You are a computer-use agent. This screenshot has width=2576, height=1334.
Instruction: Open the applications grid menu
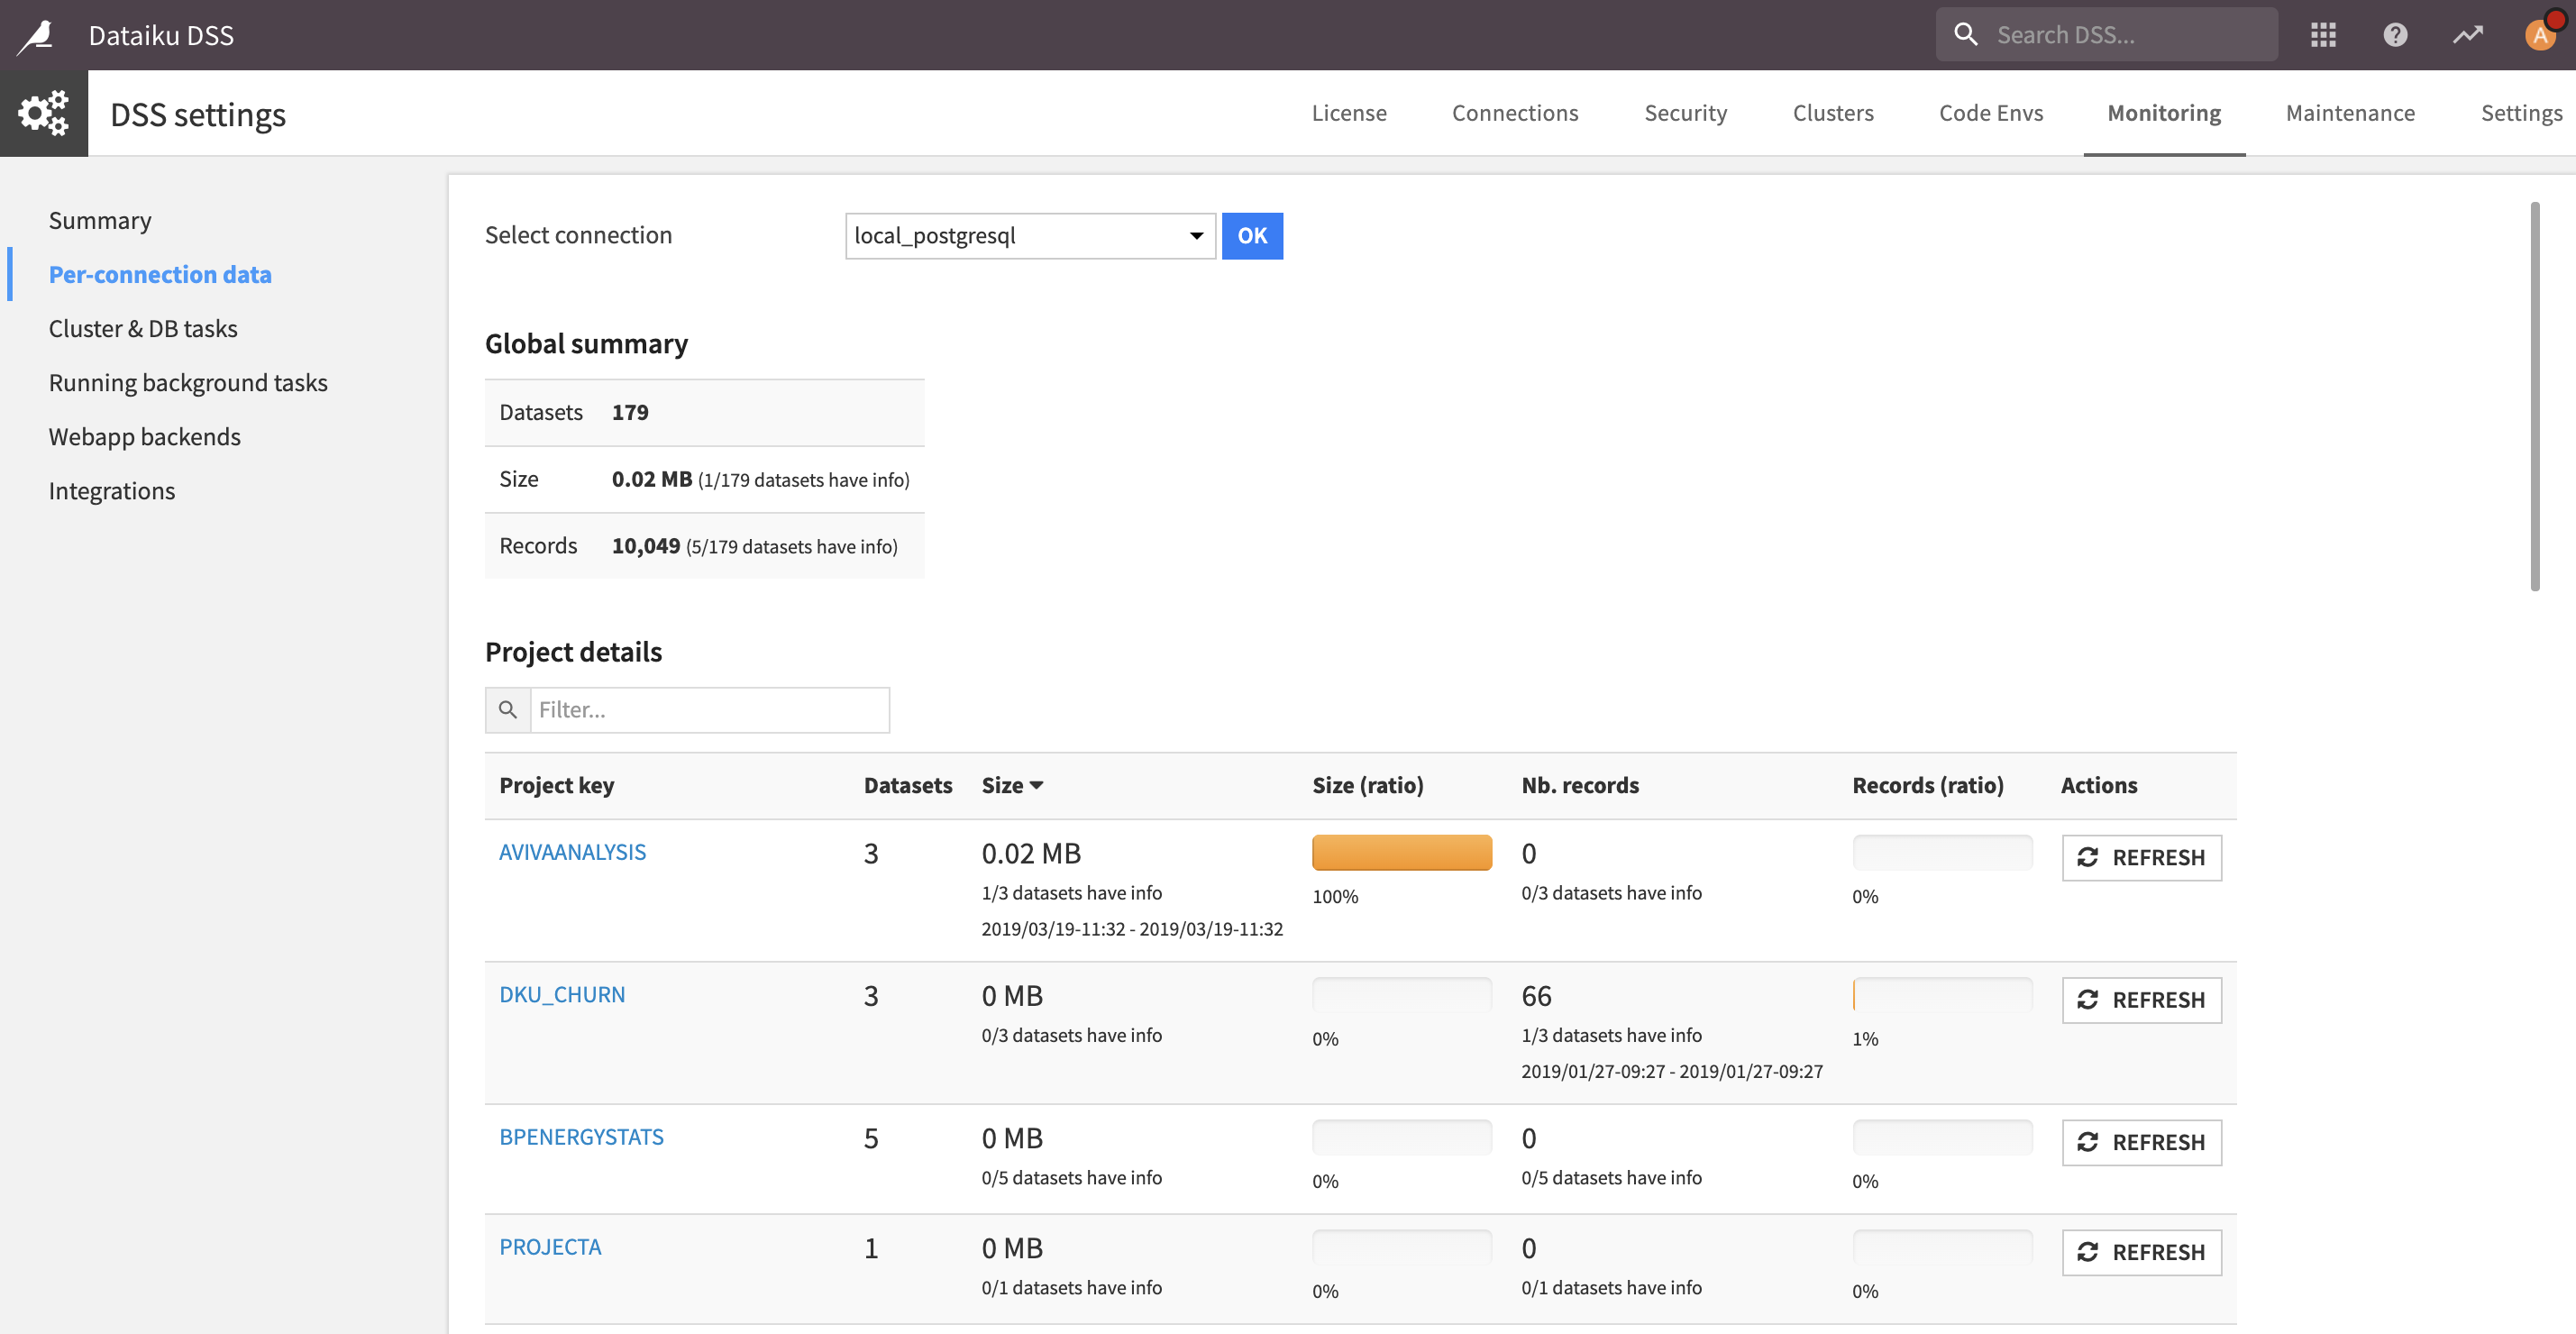pyautogui.click(x=2323, y=35)
